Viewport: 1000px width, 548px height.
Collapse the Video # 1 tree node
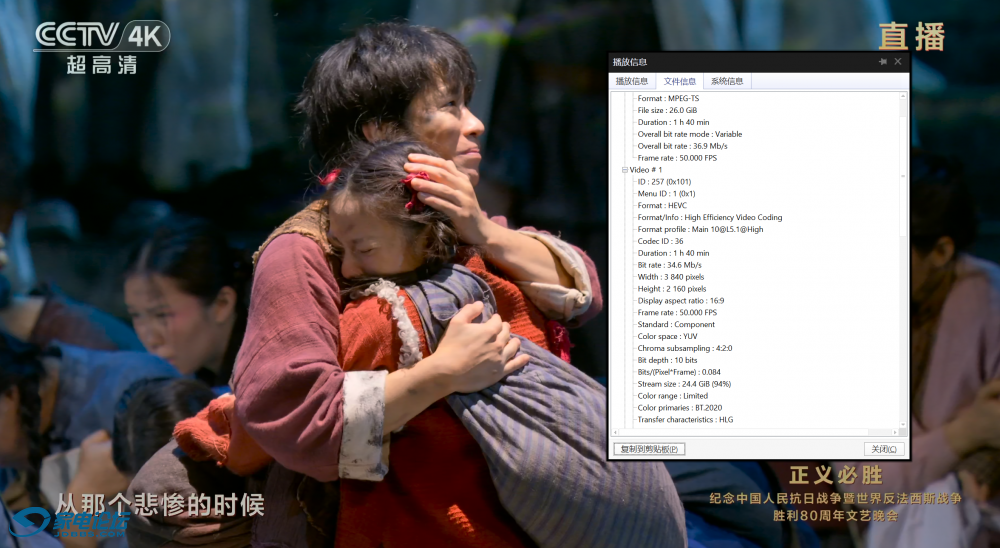tap(625, 170)
